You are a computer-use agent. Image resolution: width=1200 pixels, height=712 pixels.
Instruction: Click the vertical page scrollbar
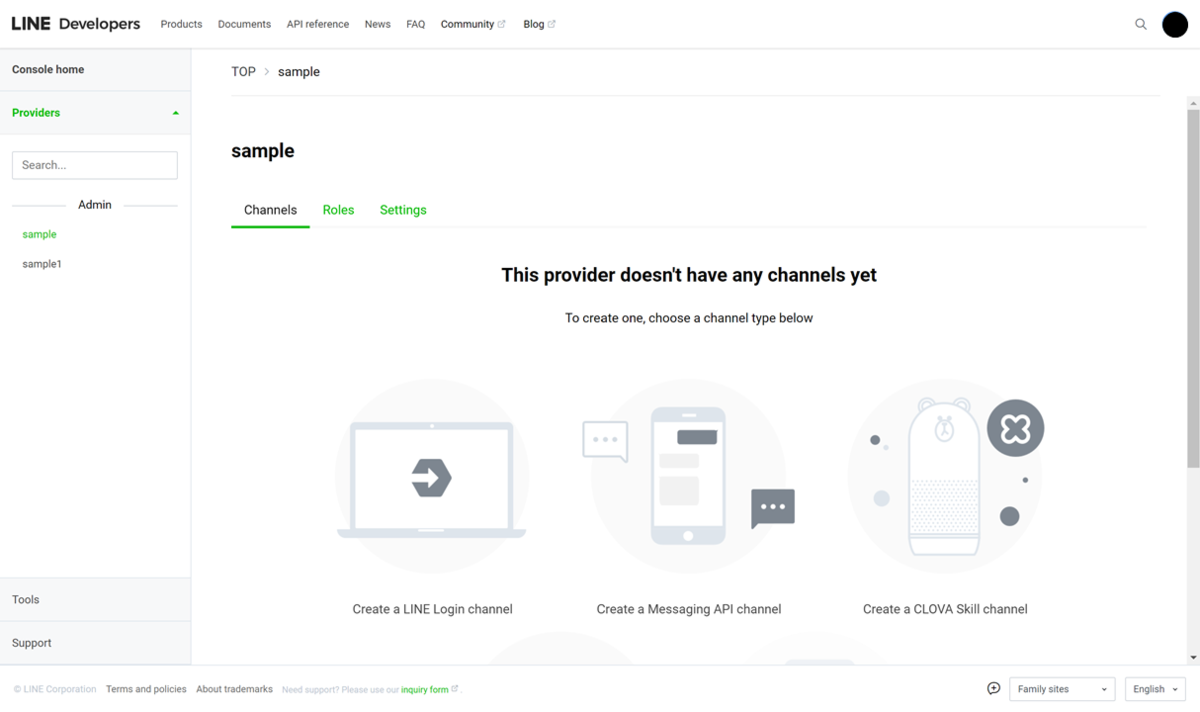tap(1193, 288)
